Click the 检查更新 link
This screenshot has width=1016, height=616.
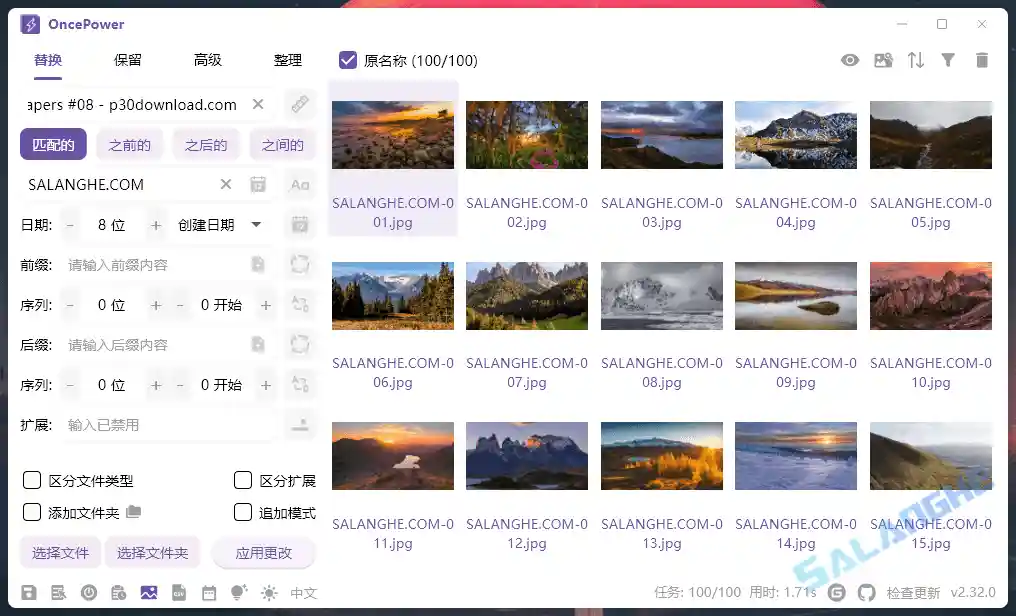point(915,592)
